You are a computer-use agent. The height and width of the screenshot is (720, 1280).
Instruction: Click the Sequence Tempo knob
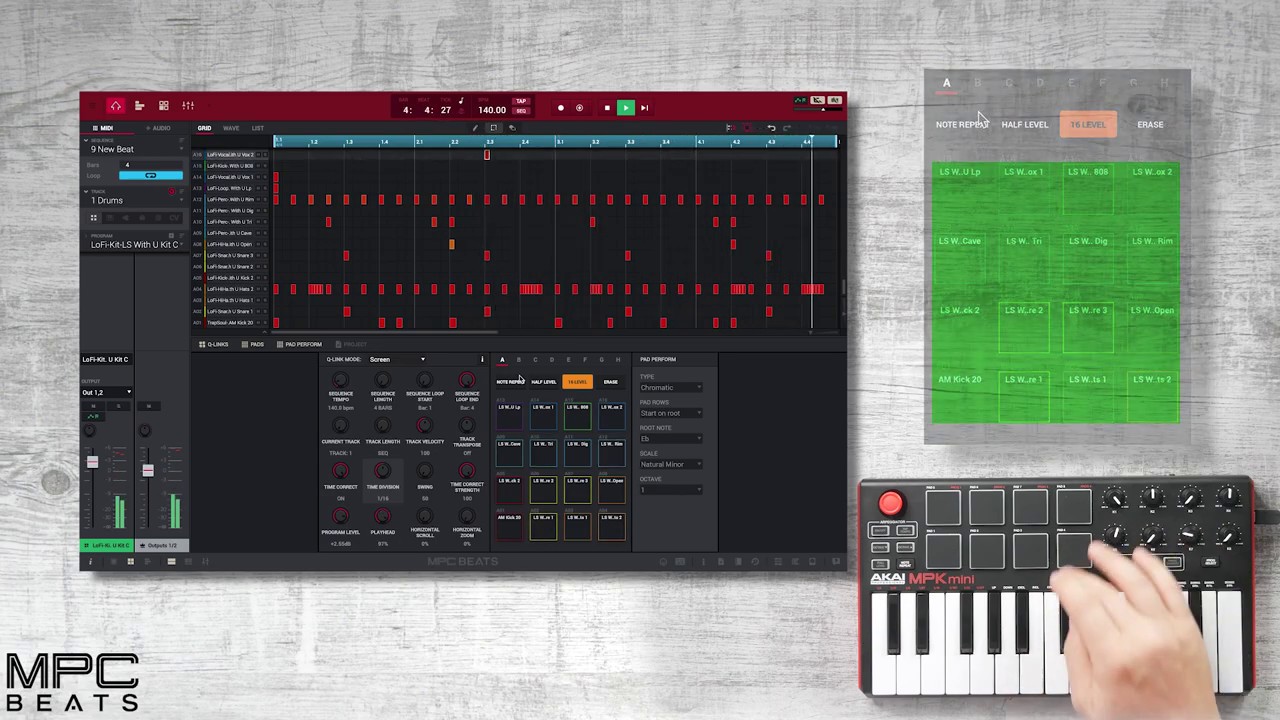(x=340, y=381)
